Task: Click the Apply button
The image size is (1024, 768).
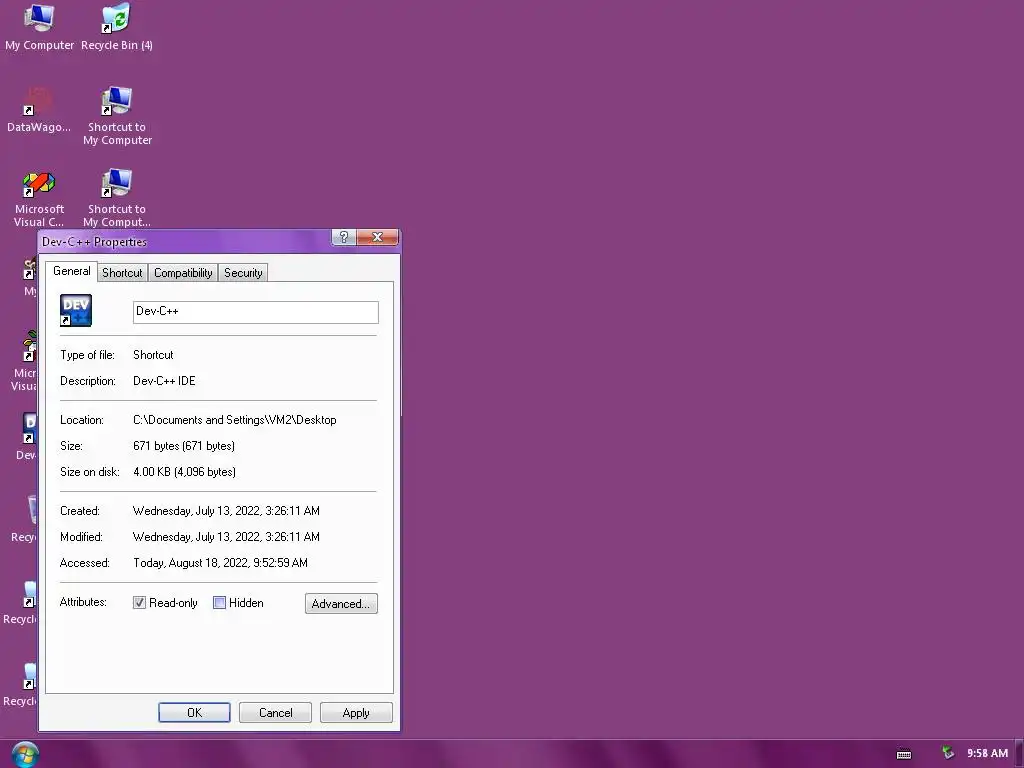Action: [x=356, y=712]
